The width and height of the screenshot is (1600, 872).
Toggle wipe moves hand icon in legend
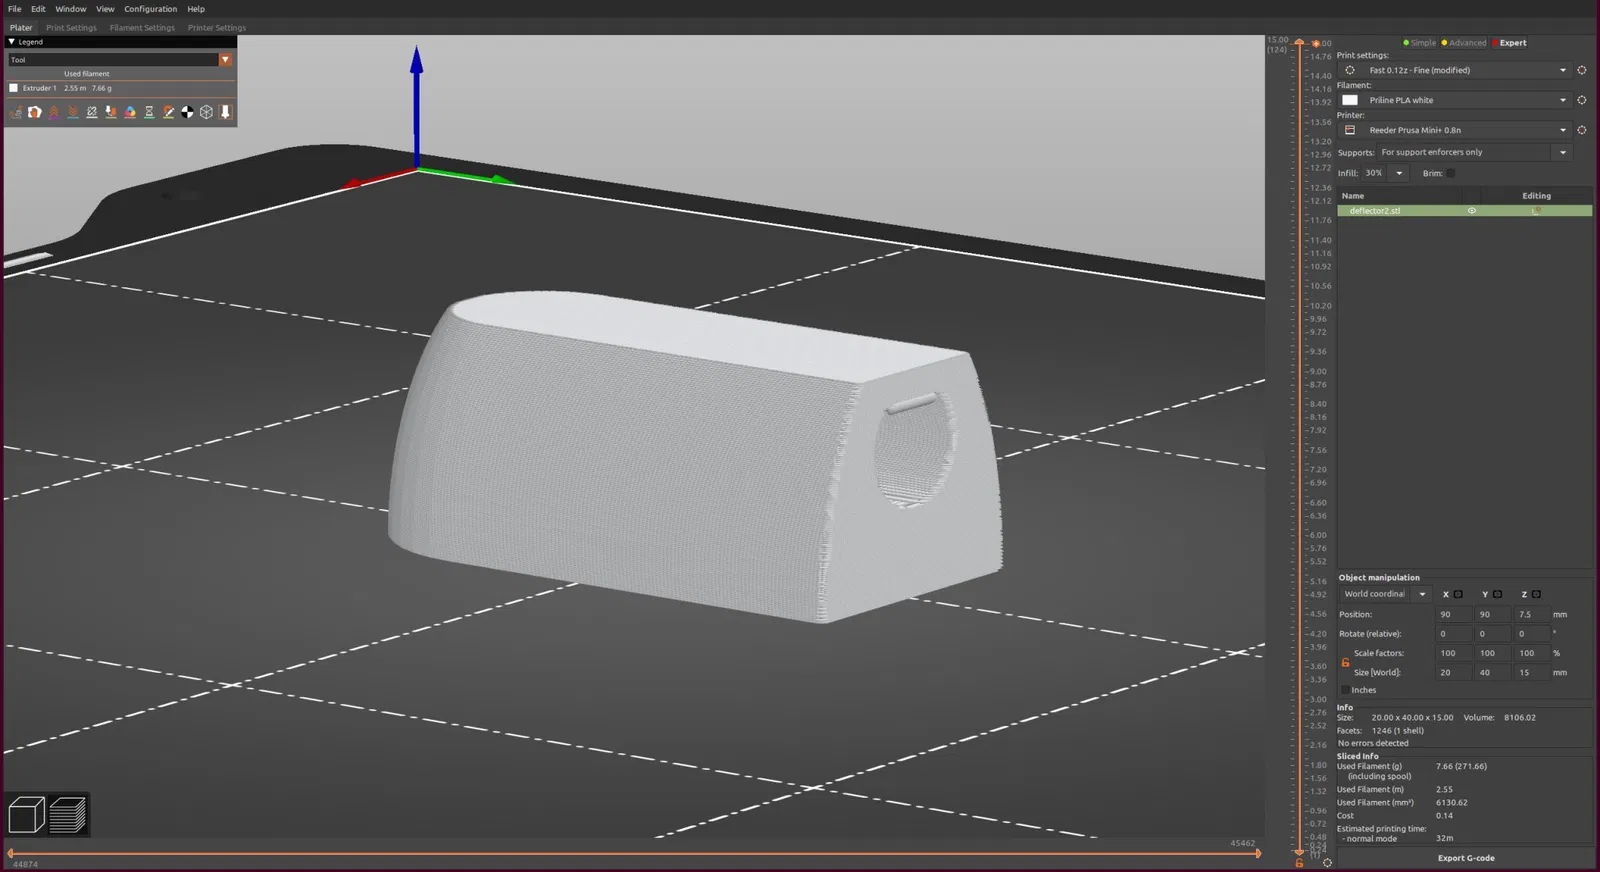[x=35, y=112]
